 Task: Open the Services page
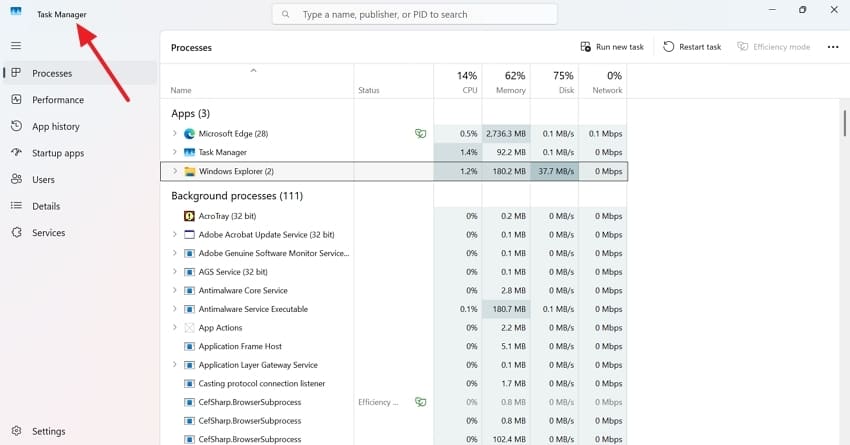pos(80,233)
